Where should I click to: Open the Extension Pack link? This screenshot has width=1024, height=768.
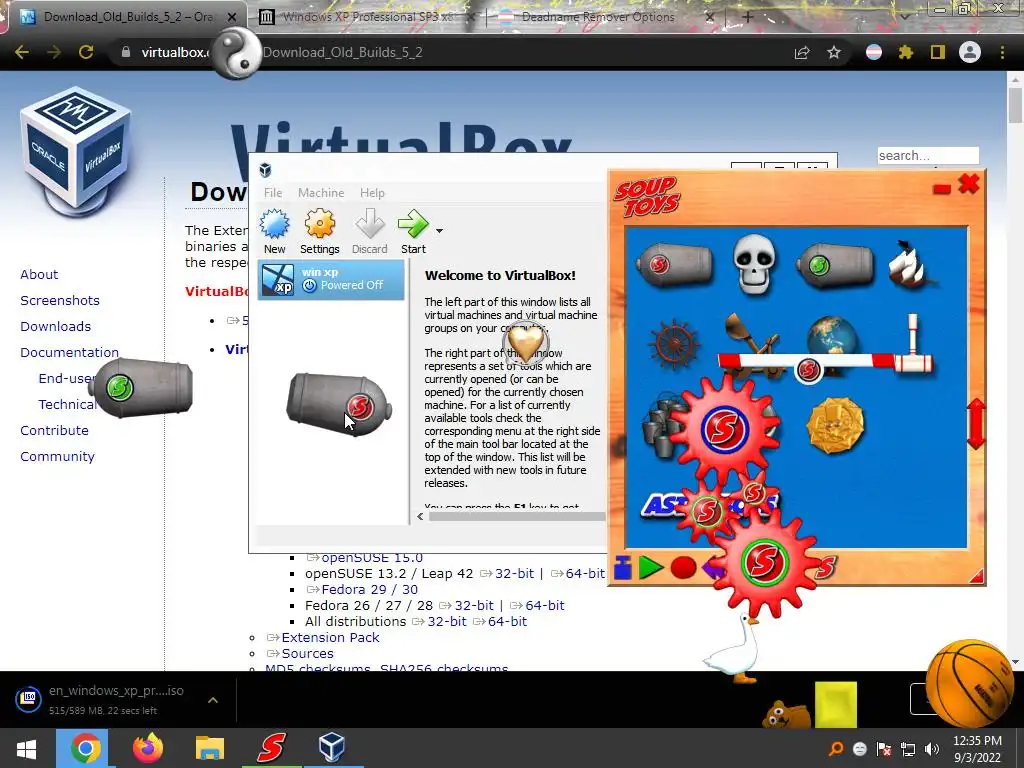tap(330, 637)
